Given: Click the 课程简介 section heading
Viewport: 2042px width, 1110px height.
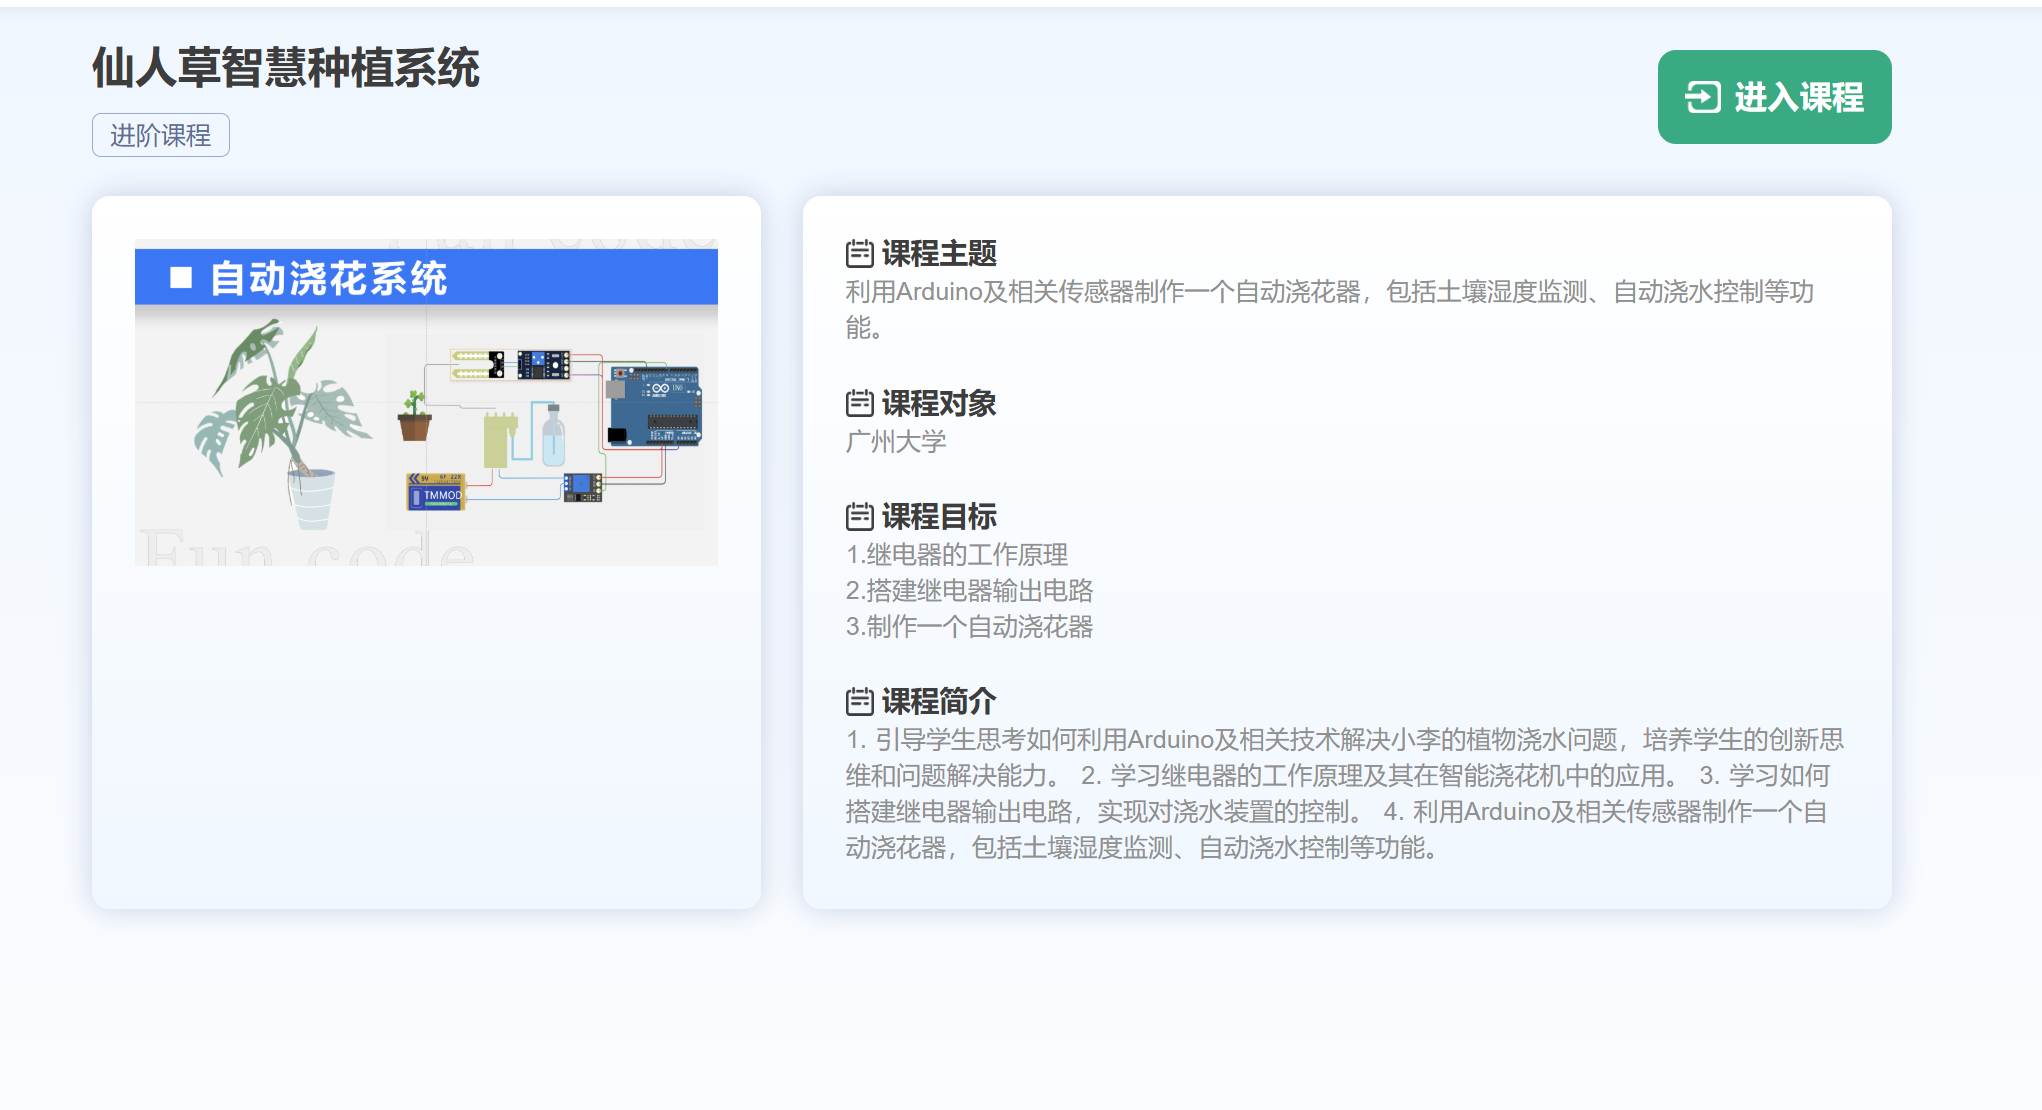Looking at the screenshot, I should click(938, 702).
